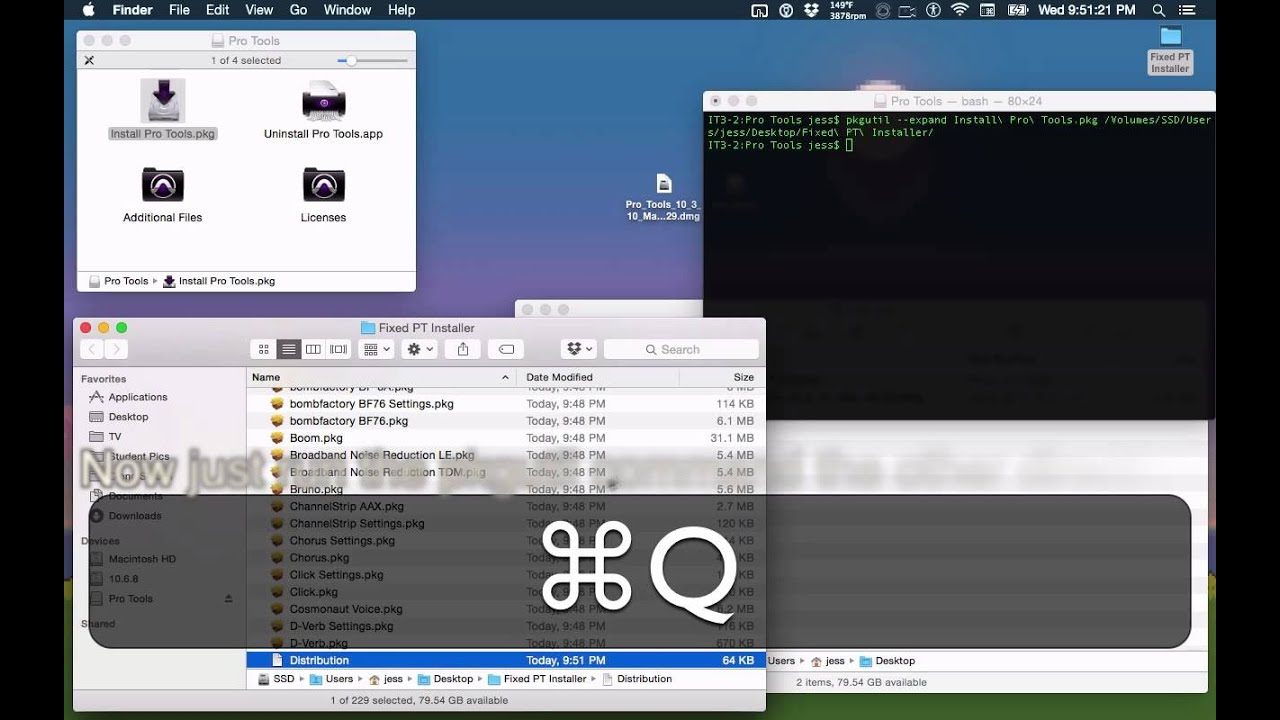The height and width of the screenshot is (720, 1280).
Task: Click the clock in the menu bar
Action: 1087,10
